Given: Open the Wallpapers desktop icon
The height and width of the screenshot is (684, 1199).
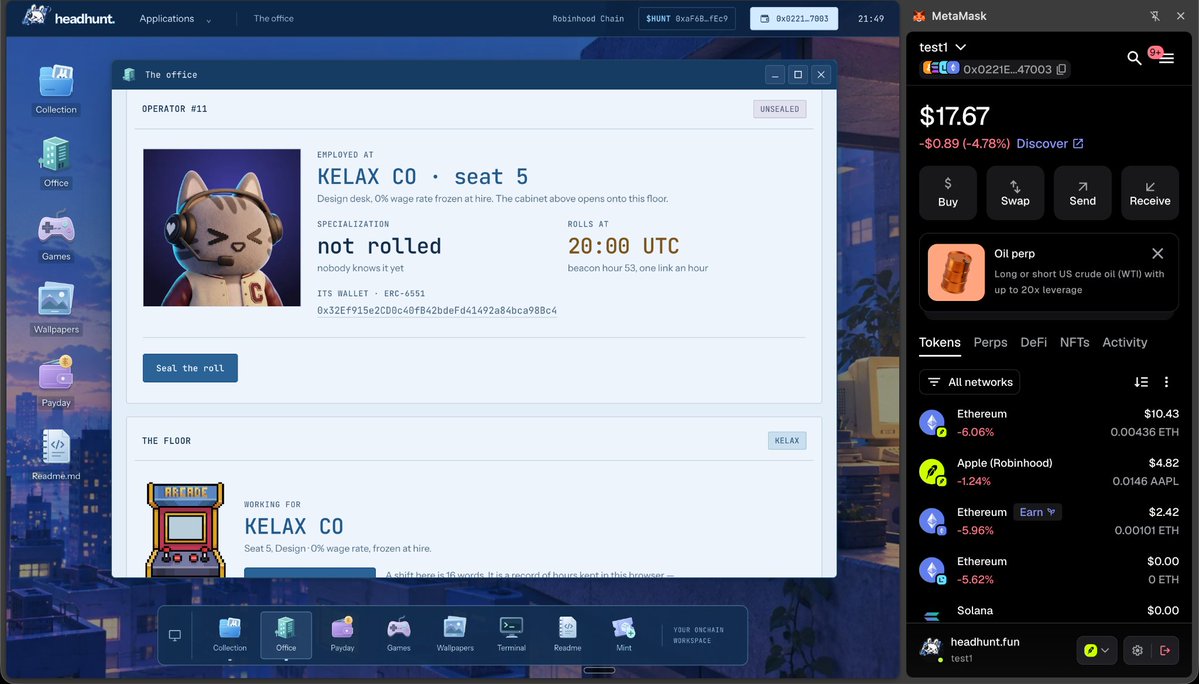Looking at the screenshot, I should tap(56, 309).
